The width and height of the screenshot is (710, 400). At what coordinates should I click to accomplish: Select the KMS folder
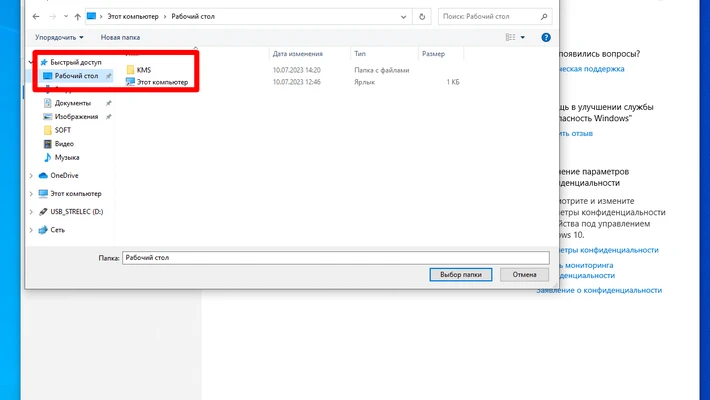(143, 70)
